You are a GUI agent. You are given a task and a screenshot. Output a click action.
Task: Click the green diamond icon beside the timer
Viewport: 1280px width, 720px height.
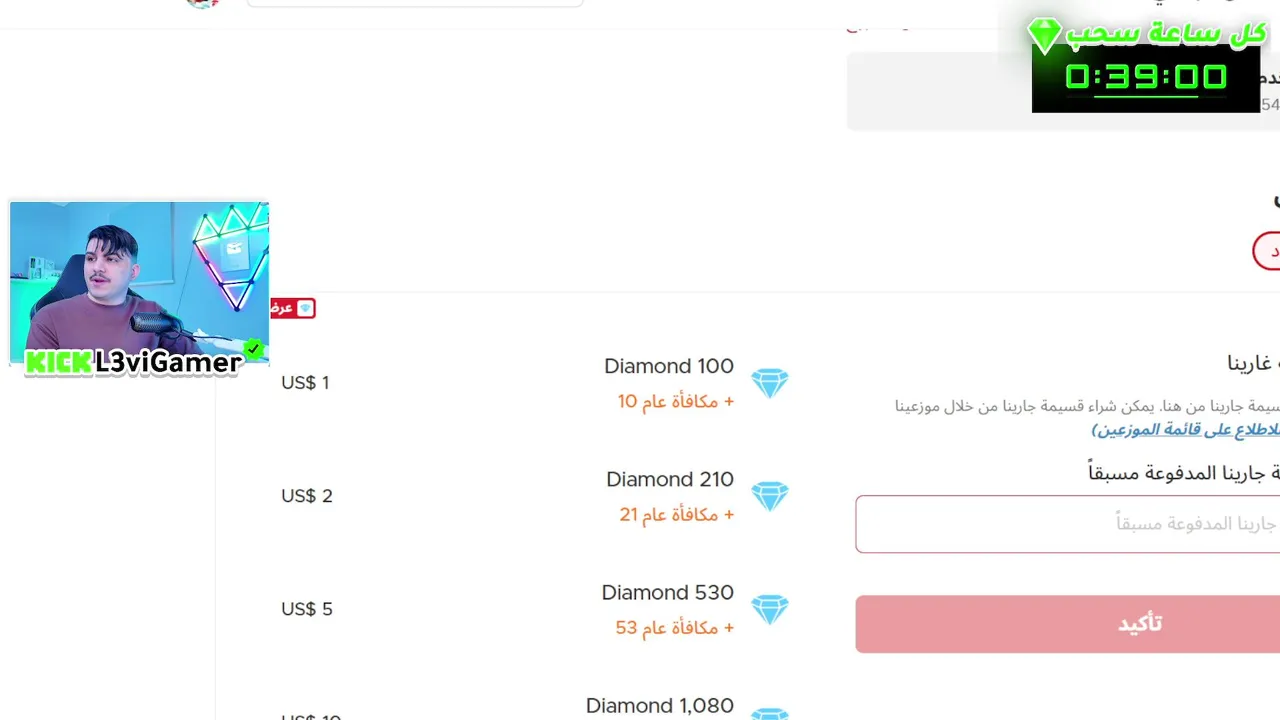point(1044,35)
